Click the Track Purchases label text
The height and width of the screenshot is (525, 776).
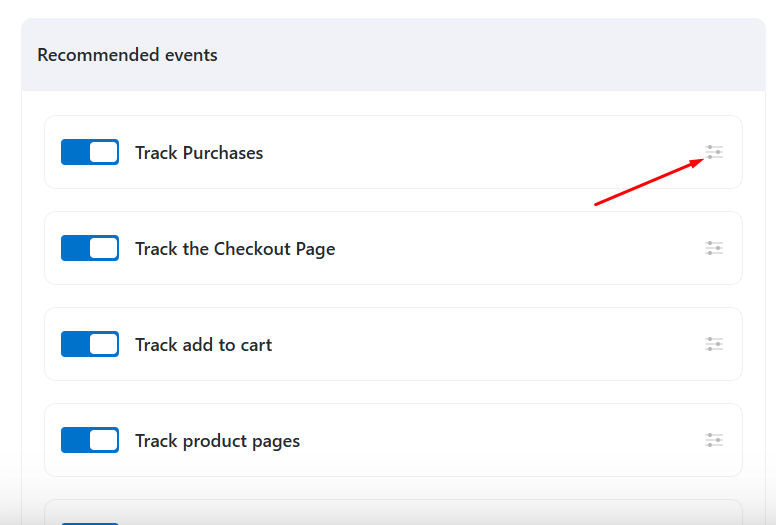(x=199, y=153)
